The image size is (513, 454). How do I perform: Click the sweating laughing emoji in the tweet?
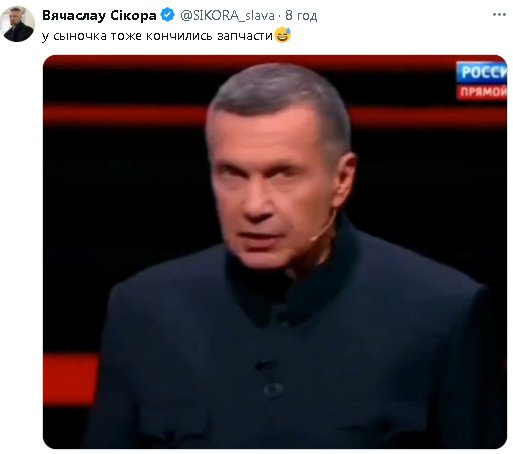coord(283,35)
